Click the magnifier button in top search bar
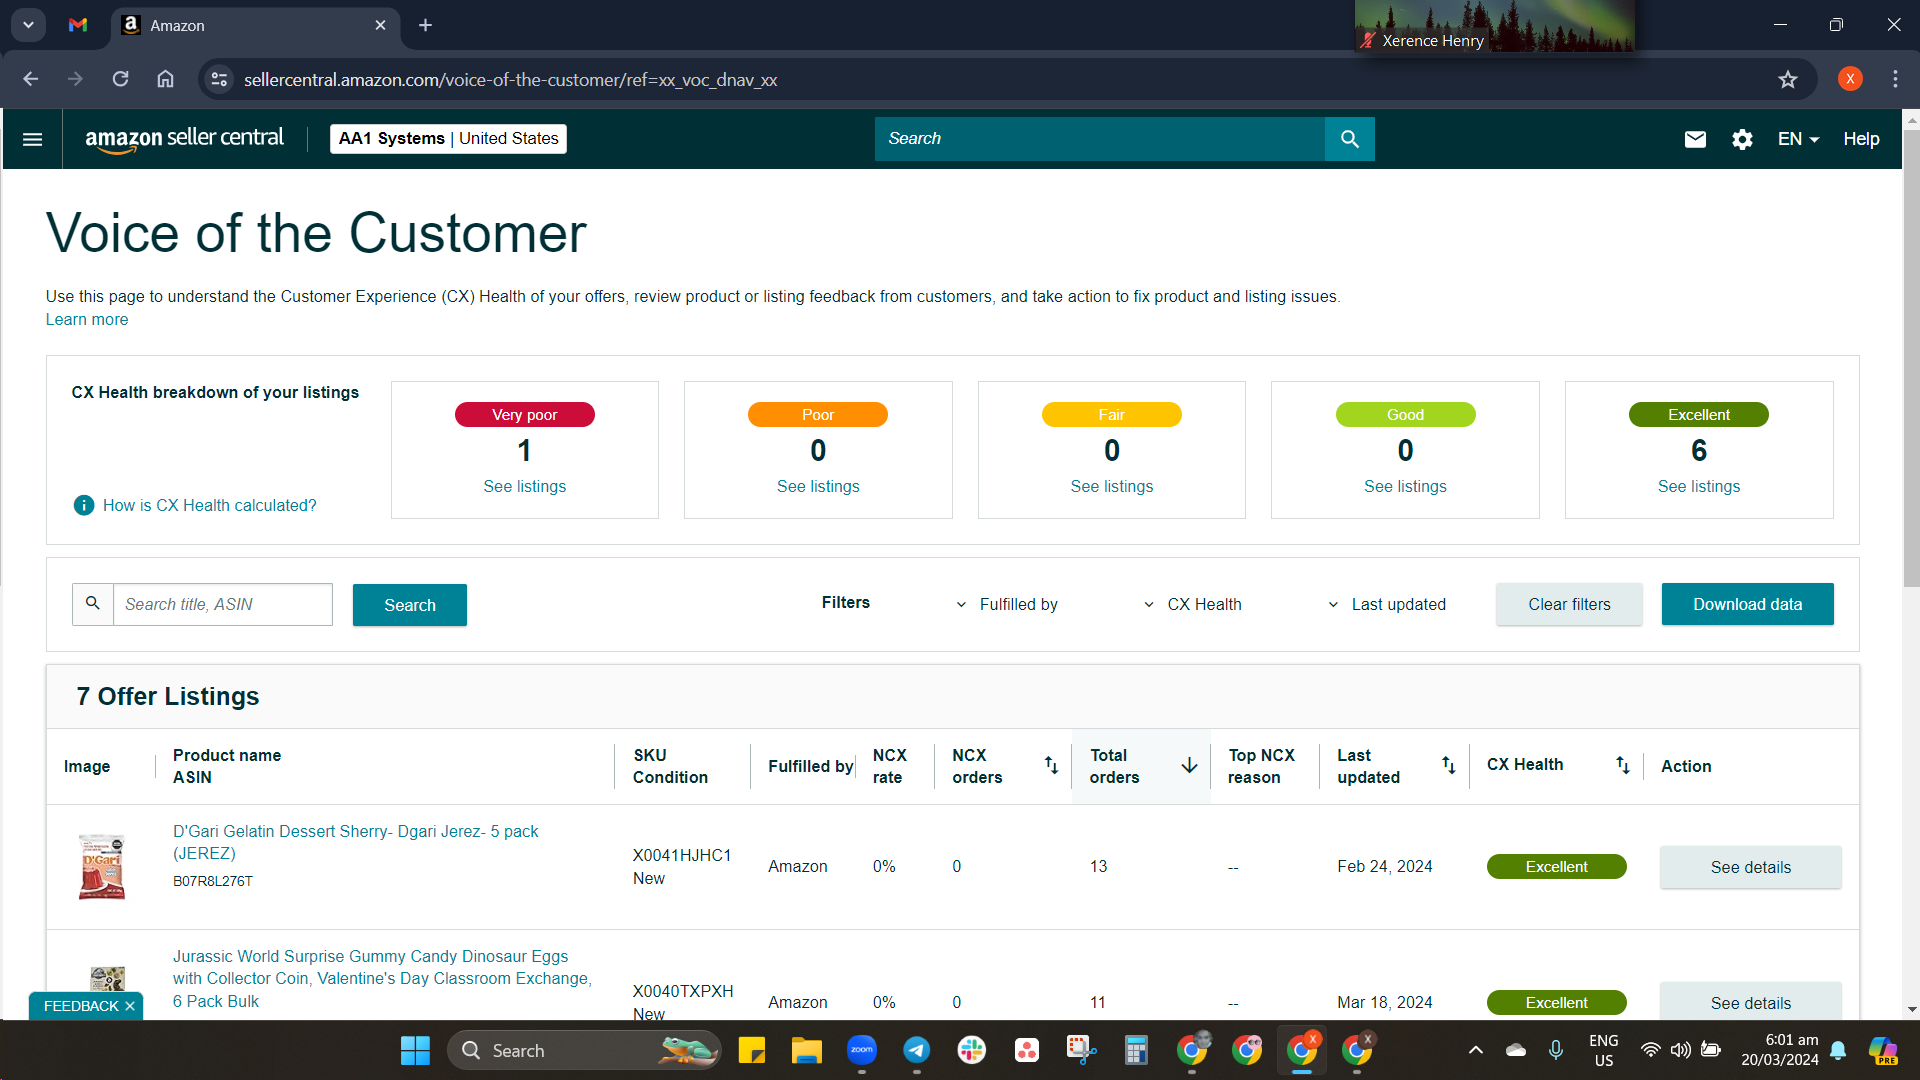 [1349, 139]
